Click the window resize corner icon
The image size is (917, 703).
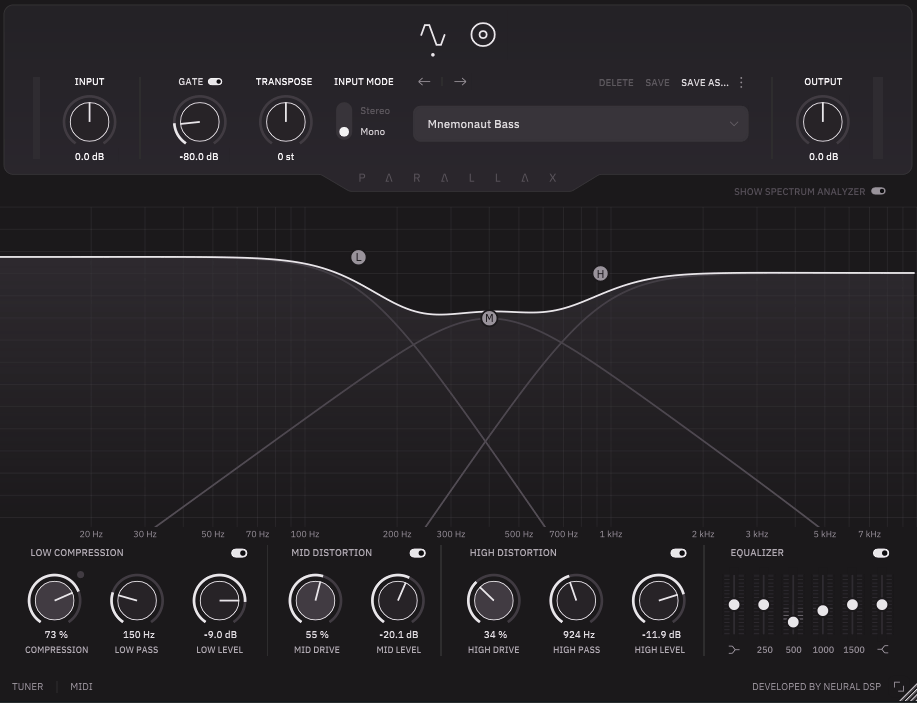(x=898, y=687)
